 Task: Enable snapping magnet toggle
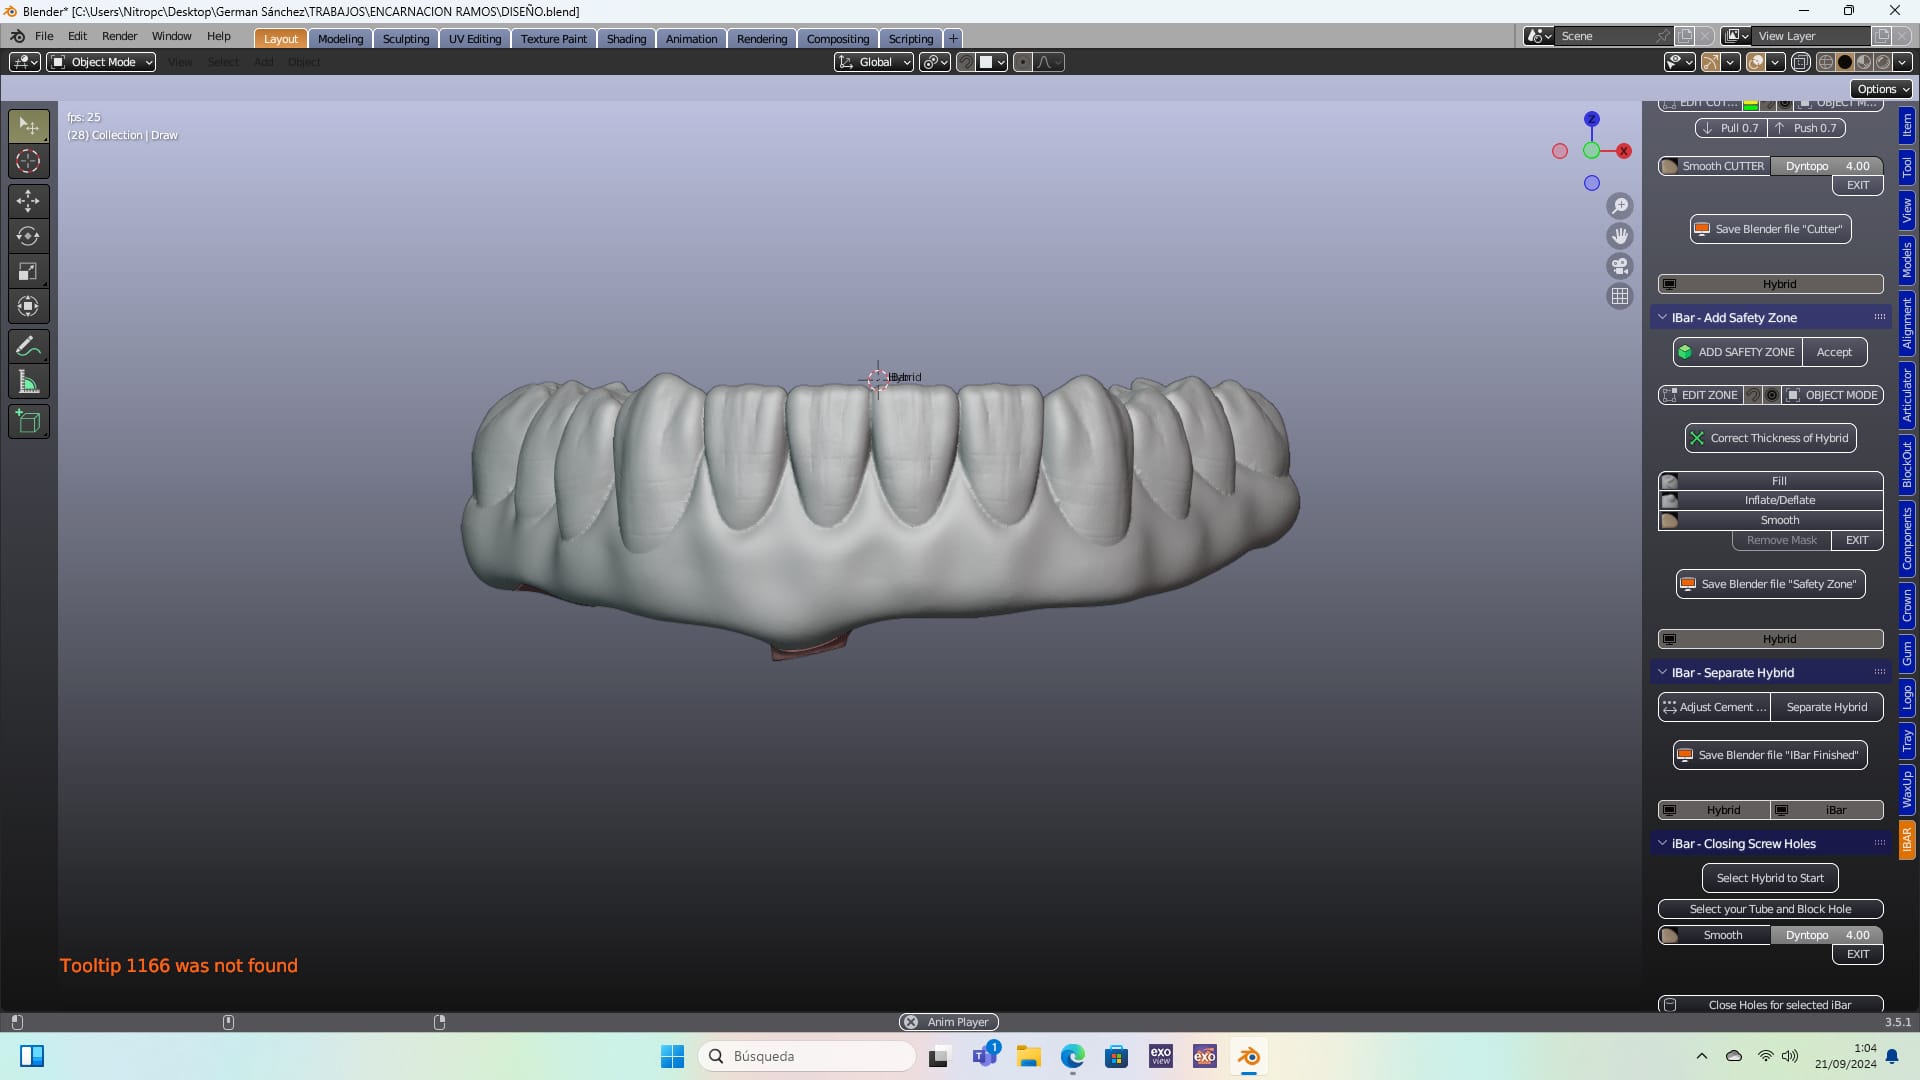[x=965, y=62]
